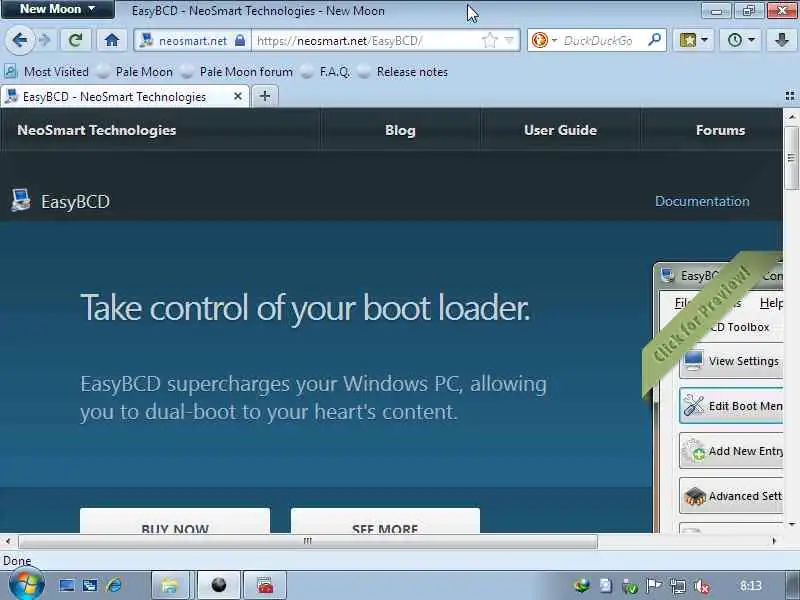
Task: Click the SEE MORE button
Action: (x=385, y=520)
